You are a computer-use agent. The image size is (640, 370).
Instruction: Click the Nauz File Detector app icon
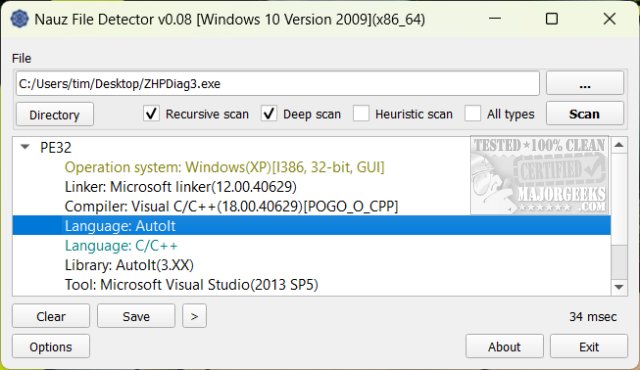[19, 19]
